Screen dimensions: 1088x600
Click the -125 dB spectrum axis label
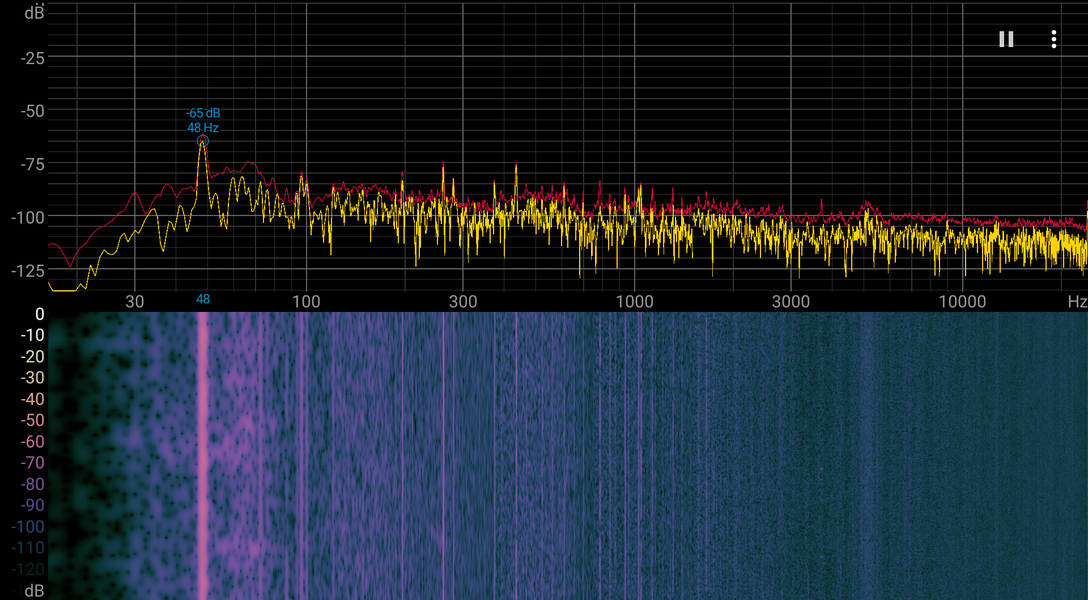click(28, 270)
